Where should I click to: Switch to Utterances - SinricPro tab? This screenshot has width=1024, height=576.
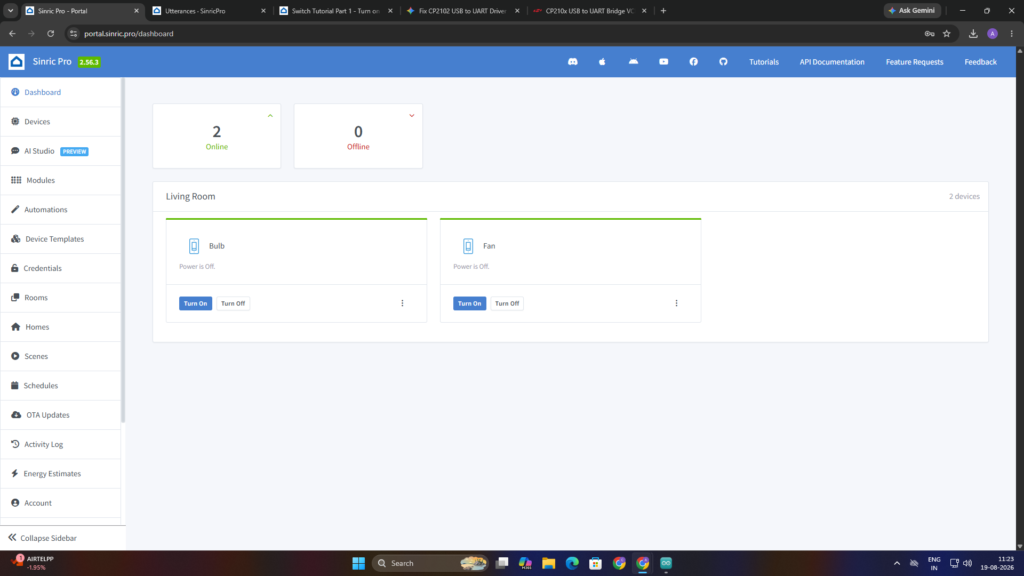[x=208, y=11]
